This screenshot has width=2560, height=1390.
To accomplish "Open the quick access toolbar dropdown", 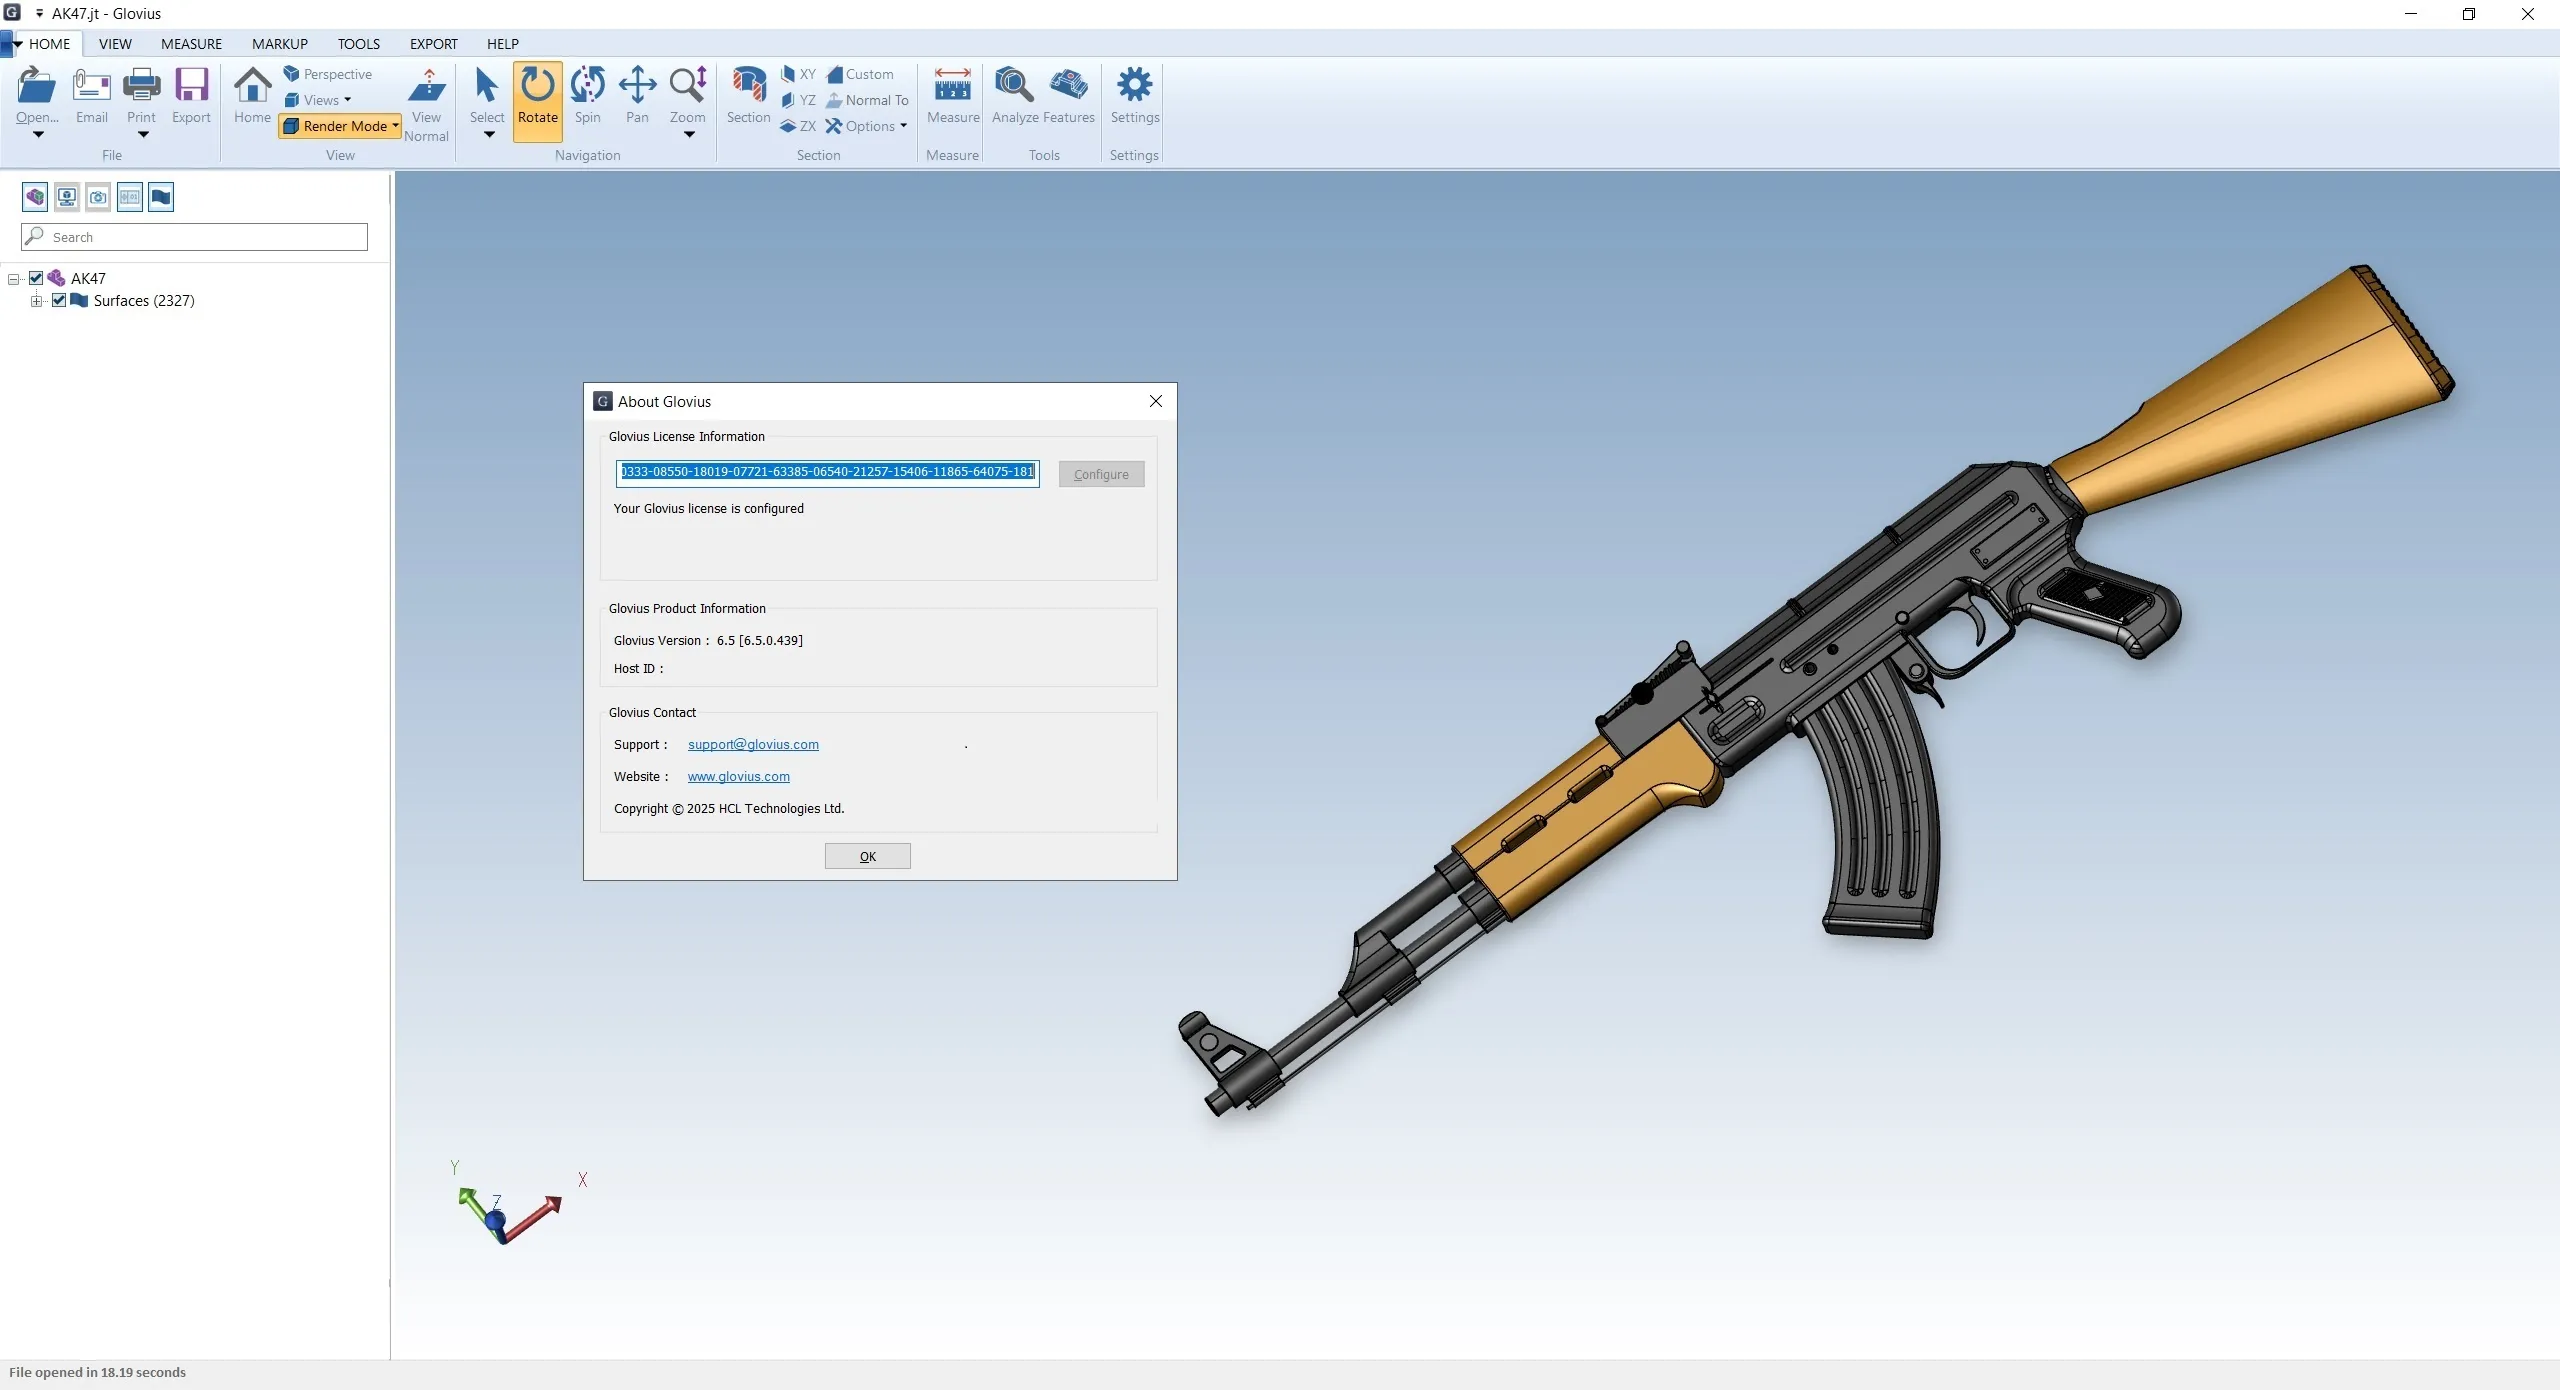I will [x=39, y=14].
